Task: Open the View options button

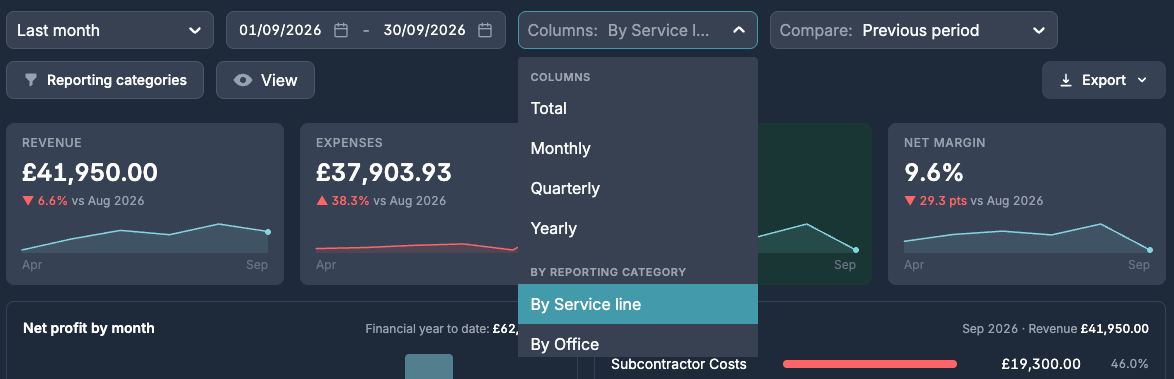Action: (265, 80)
